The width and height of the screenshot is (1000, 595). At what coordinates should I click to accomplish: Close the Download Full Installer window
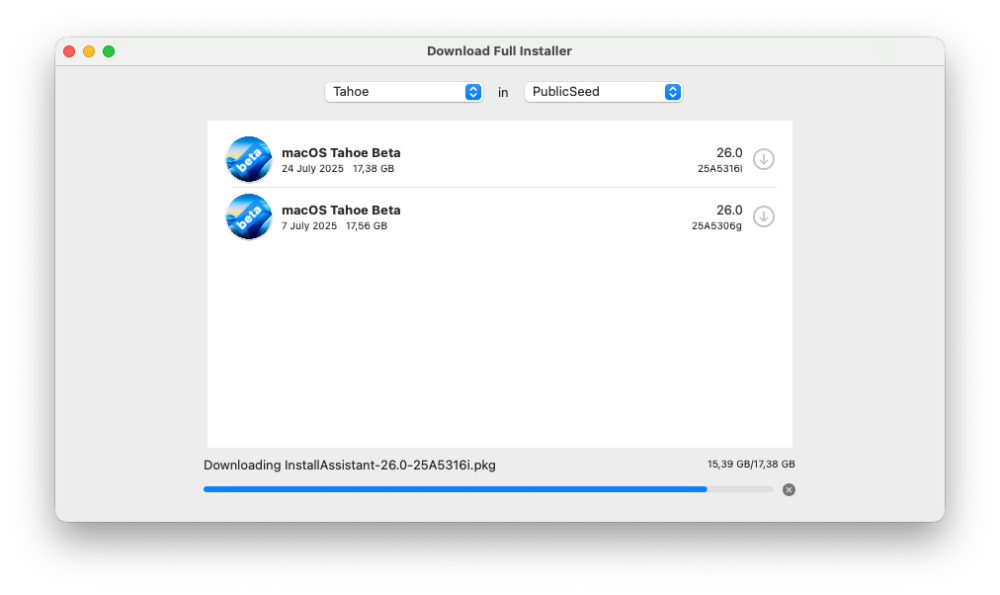point(70,51)
